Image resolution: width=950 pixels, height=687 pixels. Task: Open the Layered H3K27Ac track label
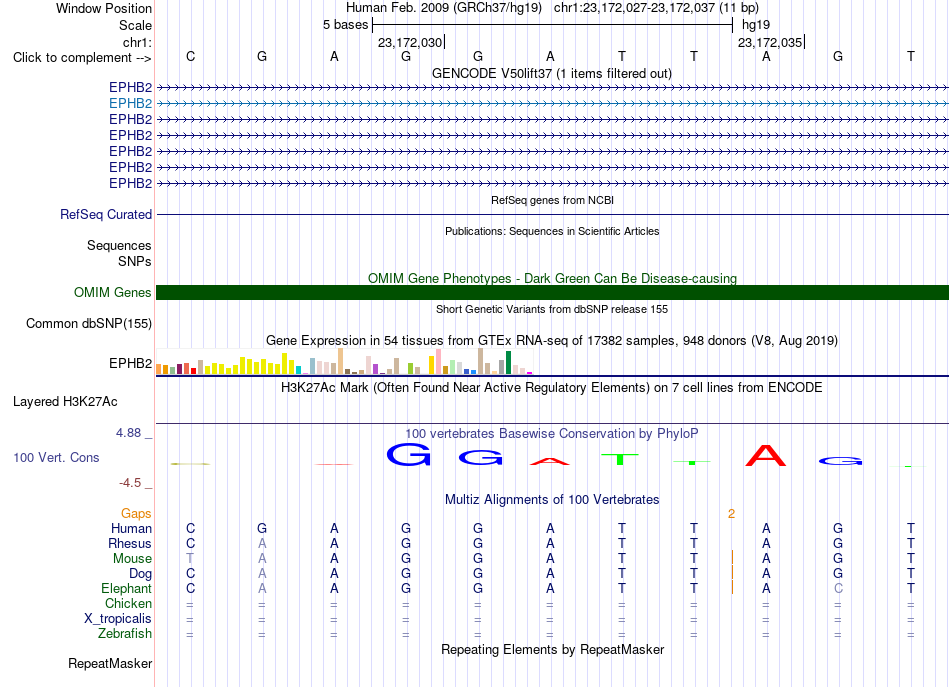pos(65,402)
